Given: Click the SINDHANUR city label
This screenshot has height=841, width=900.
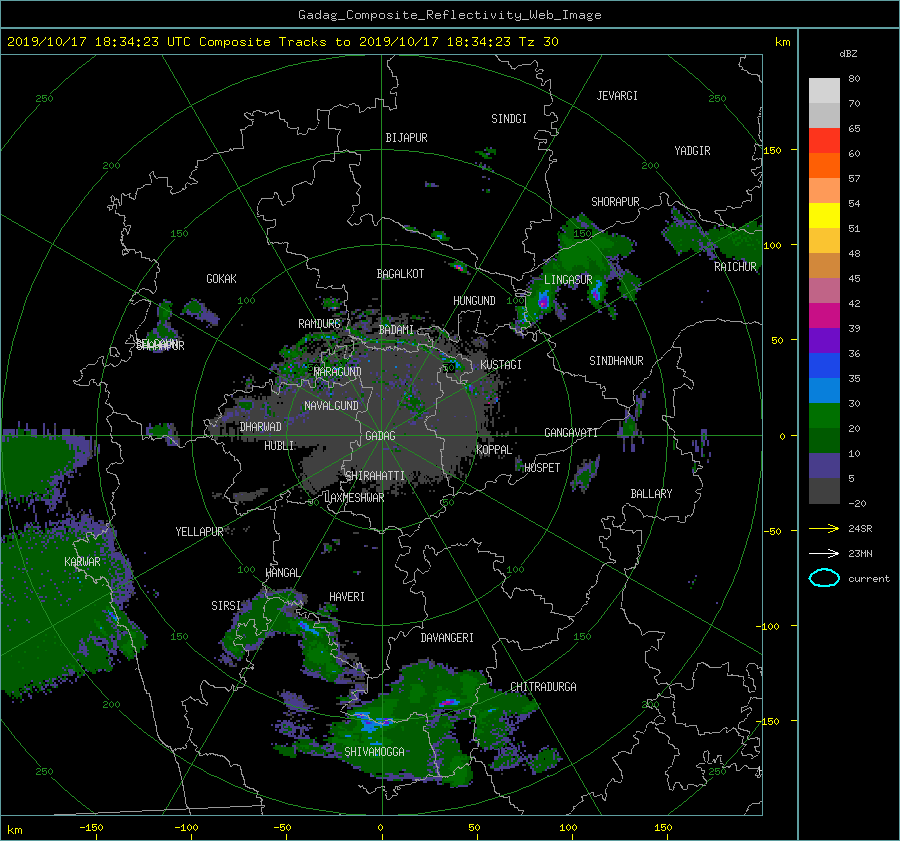Looking at the screenshot, I should point(616,361).
